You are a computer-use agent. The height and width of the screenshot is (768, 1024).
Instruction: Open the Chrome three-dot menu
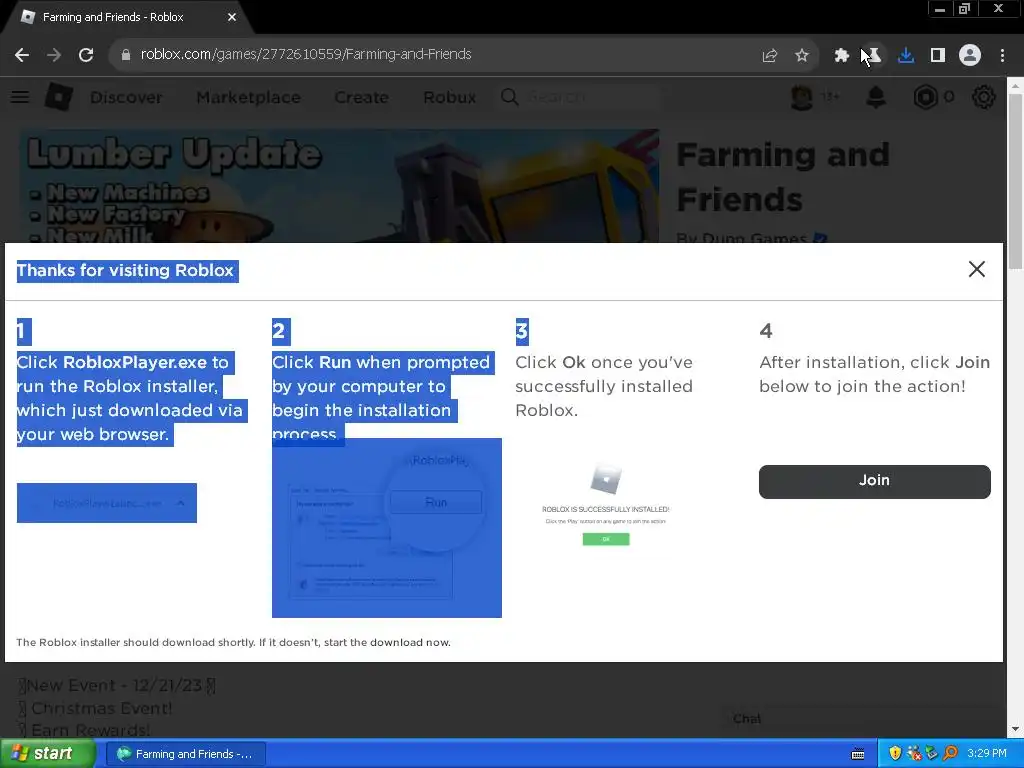1002,56
